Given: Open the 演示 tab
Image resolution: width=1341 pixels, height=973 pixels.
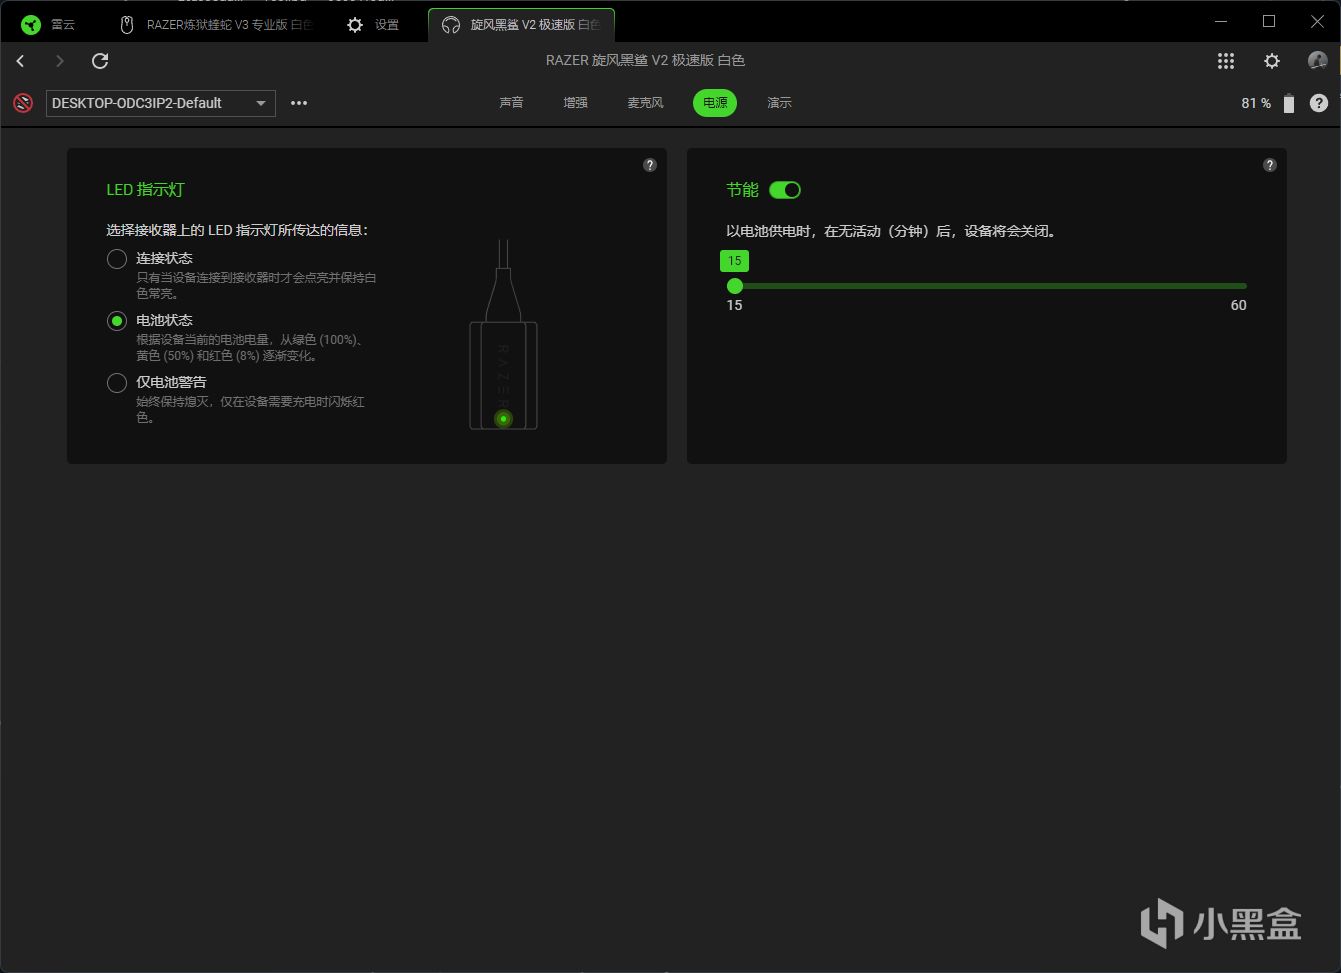Looking at the screenshot, I should pyautogui.click(x=779, y=103).
